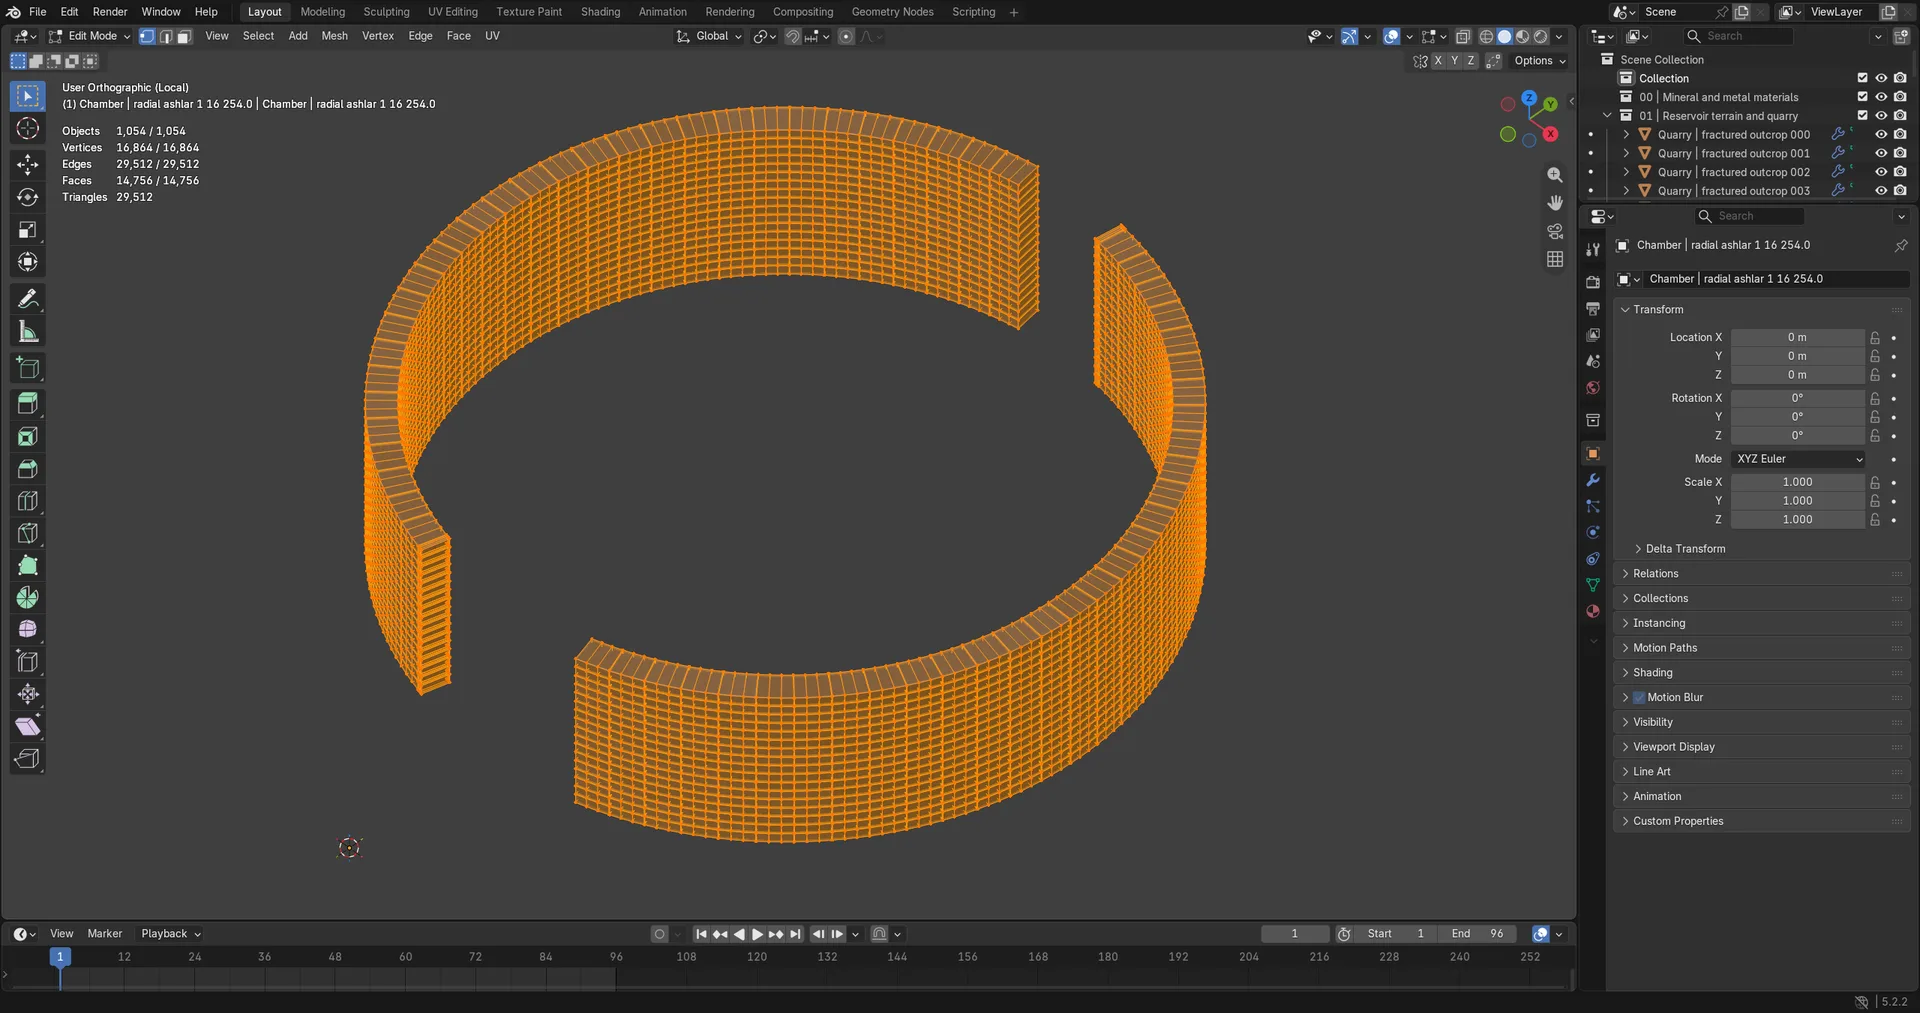1920x1013 pixels.
Task: Click the Scale Z value field
Action: pyautogui.click(x=1797, y=520)
